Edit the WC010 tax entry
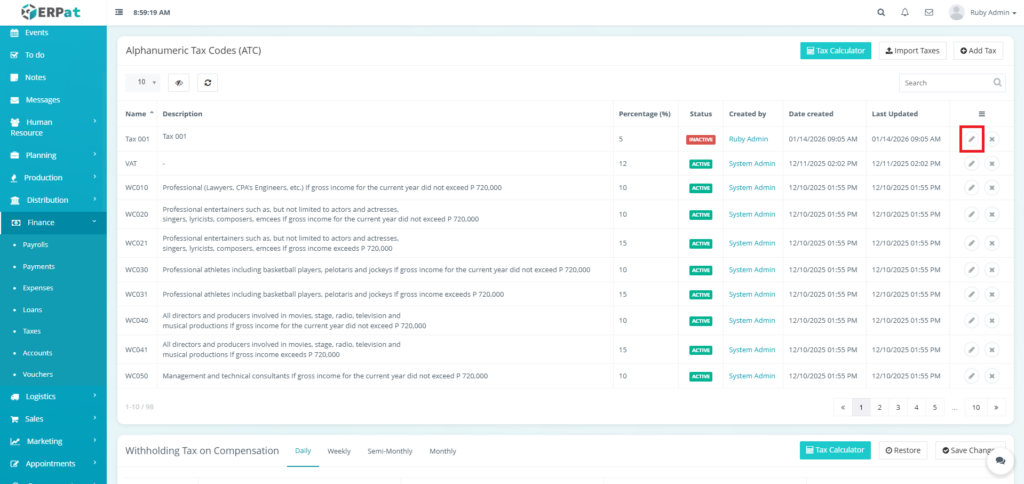This screenshot has height=484, width=1024. pyautogui.click(x=971, y=188)
